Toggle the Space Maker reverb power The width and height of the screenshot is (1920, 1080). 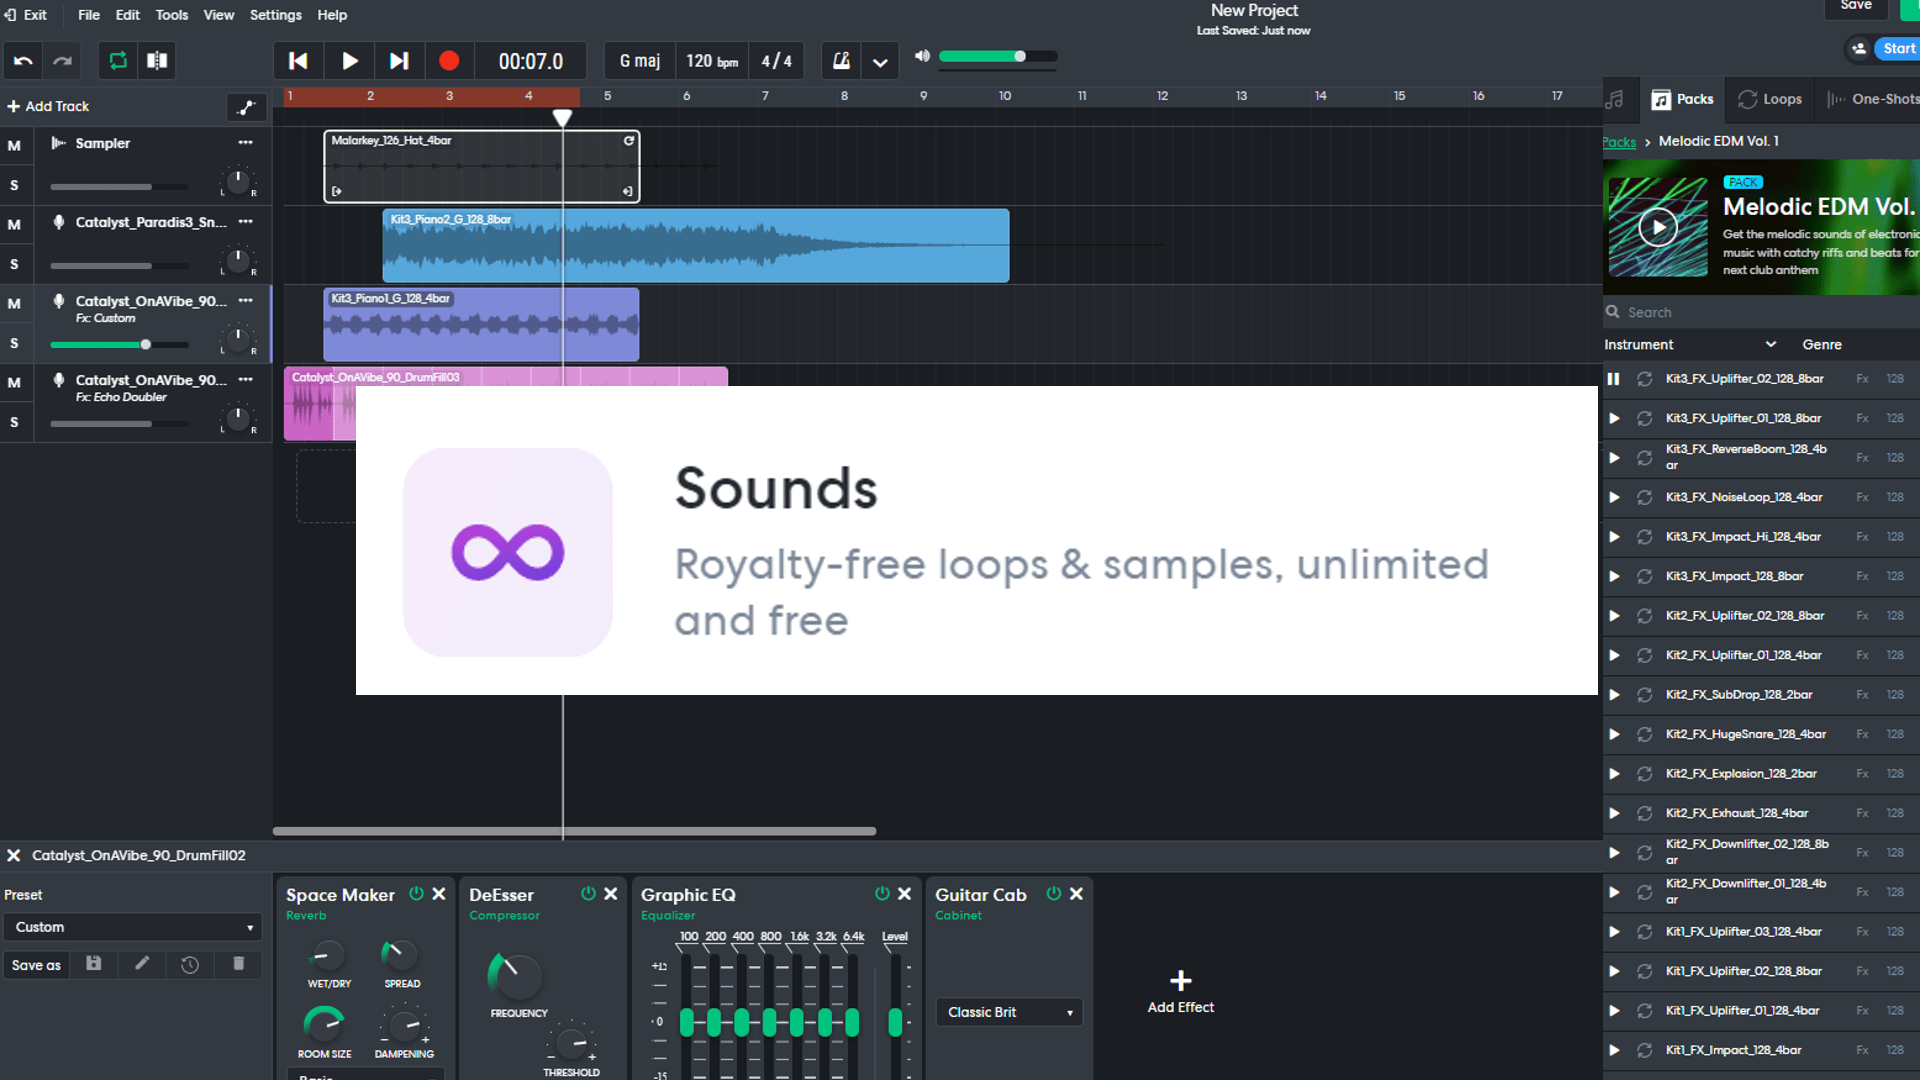416,894
